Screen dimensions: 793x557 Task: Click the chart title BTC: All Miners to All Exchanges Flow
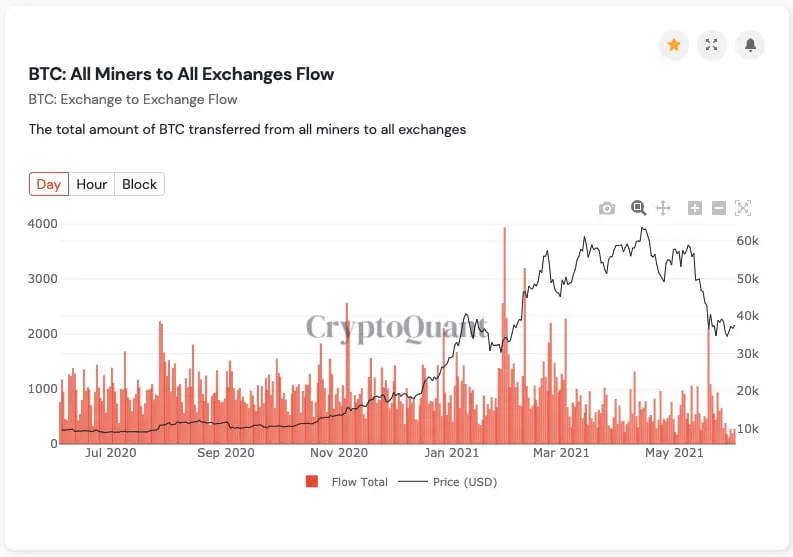[181, 74]
